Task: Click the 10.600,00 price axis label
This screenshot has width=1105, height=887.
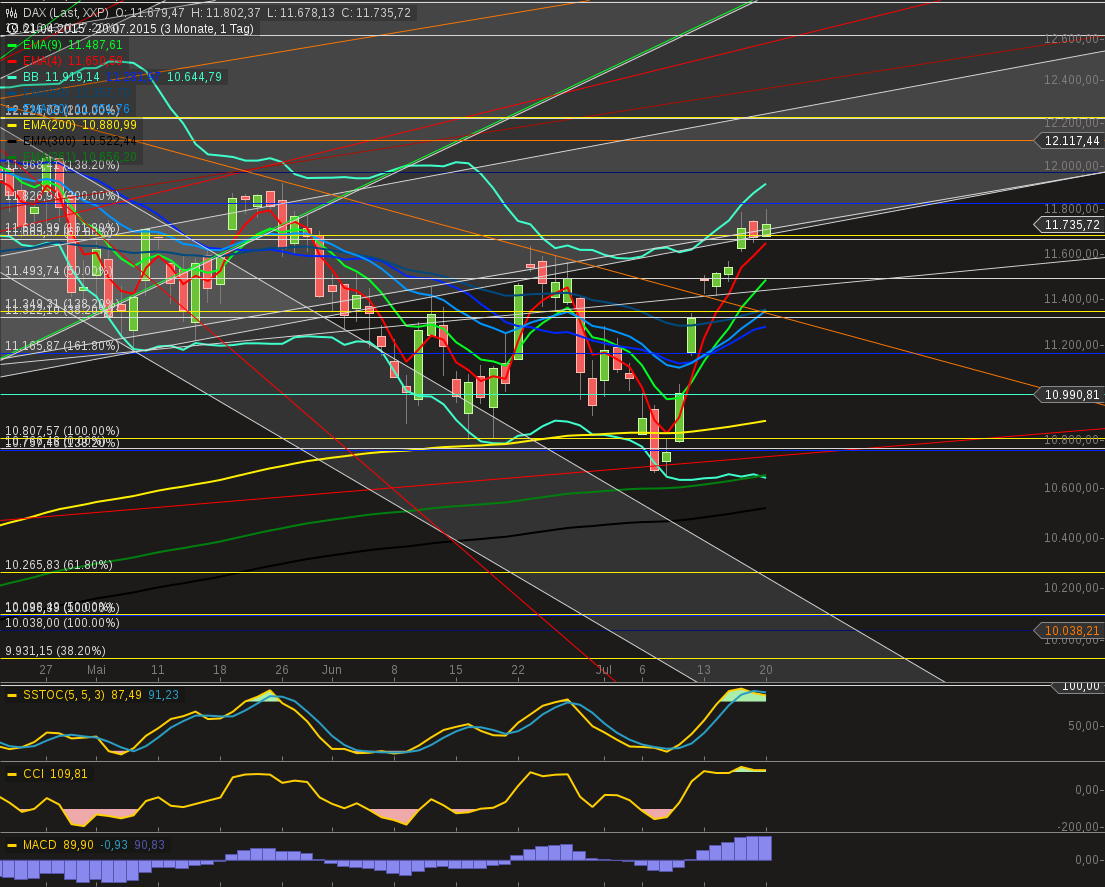Action: click(1073, 488)
